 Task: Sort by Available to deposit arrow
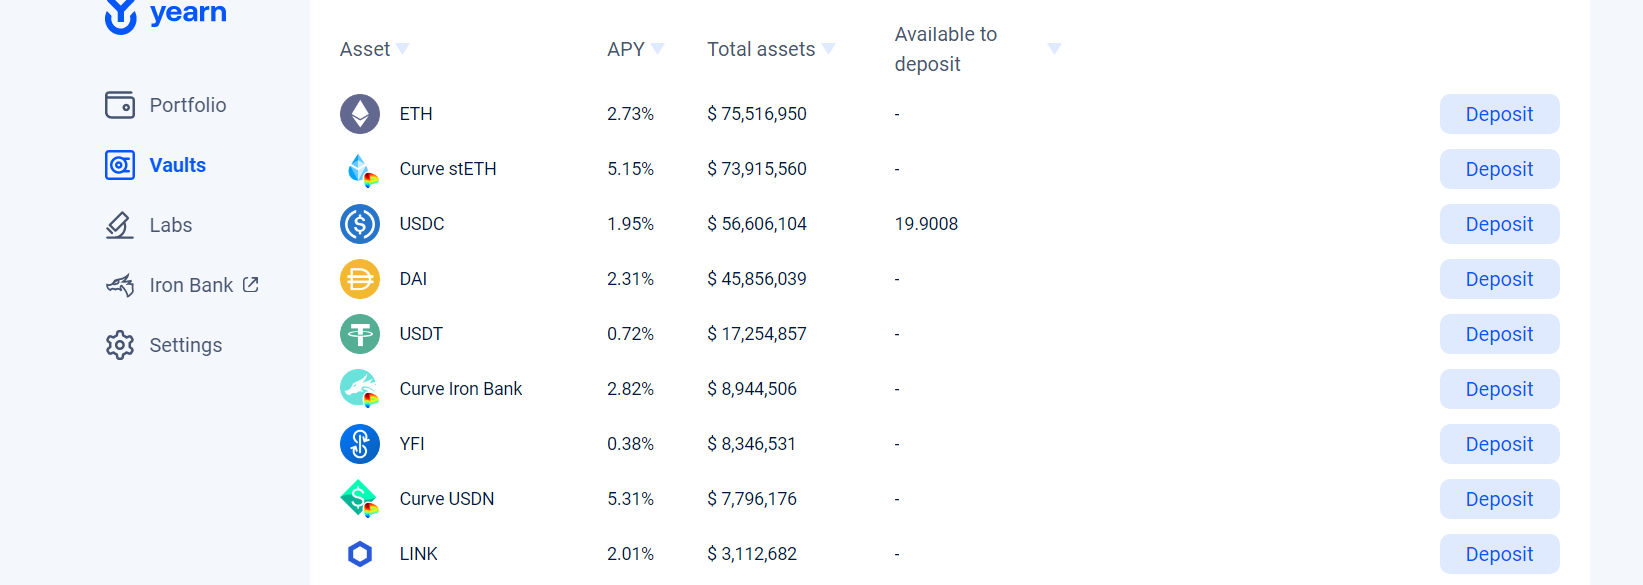tap(1054, 48)
